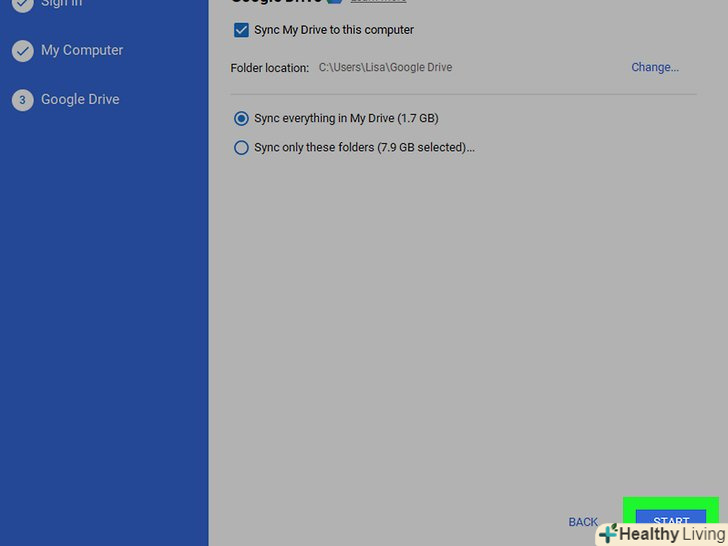Open the My Computer step in sidebar
Image resolution: width=728 pixels, height=546 pixels.
point(82,50)
